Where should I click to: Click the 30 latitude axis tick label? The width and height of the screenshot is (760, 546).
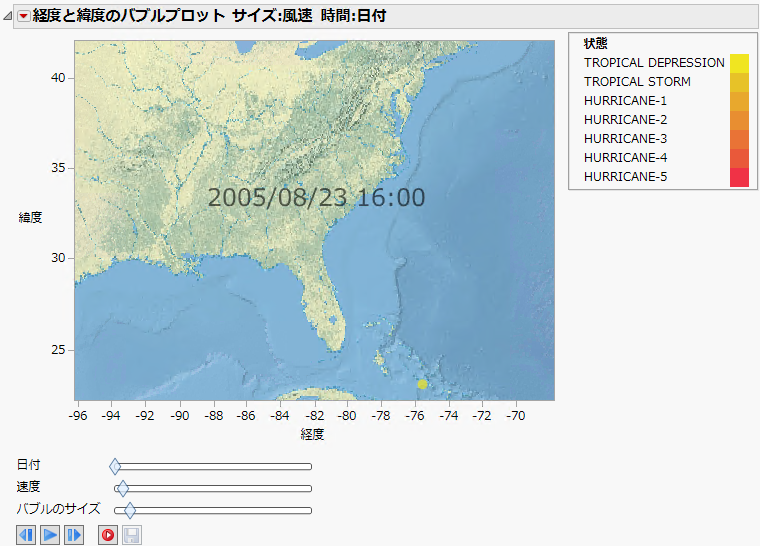[x=58, y=258]
